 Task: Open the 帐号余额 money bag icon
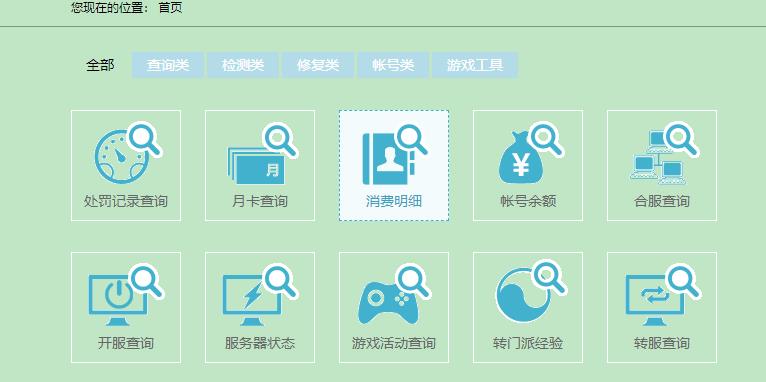tap(531, 154)
